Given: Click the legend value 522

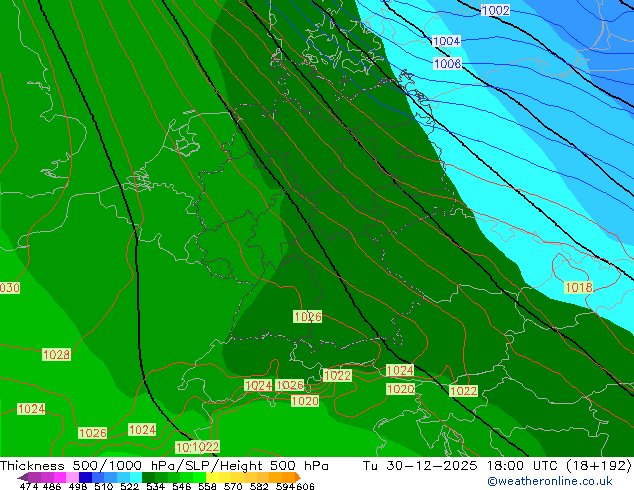Looking at the screenshot, I should click(x=129, y=486).
